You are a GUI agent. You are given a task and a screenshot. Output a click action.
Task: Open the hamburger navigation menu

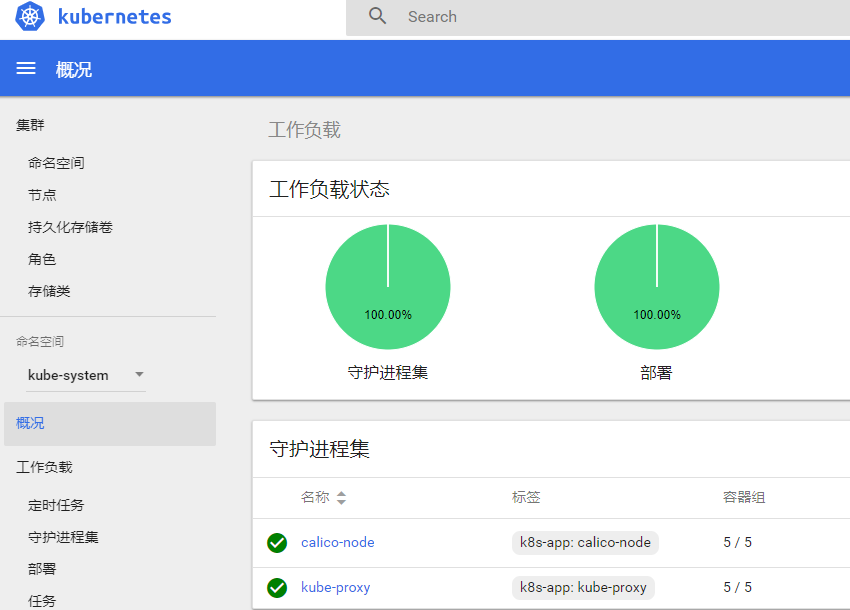point(25,68)
